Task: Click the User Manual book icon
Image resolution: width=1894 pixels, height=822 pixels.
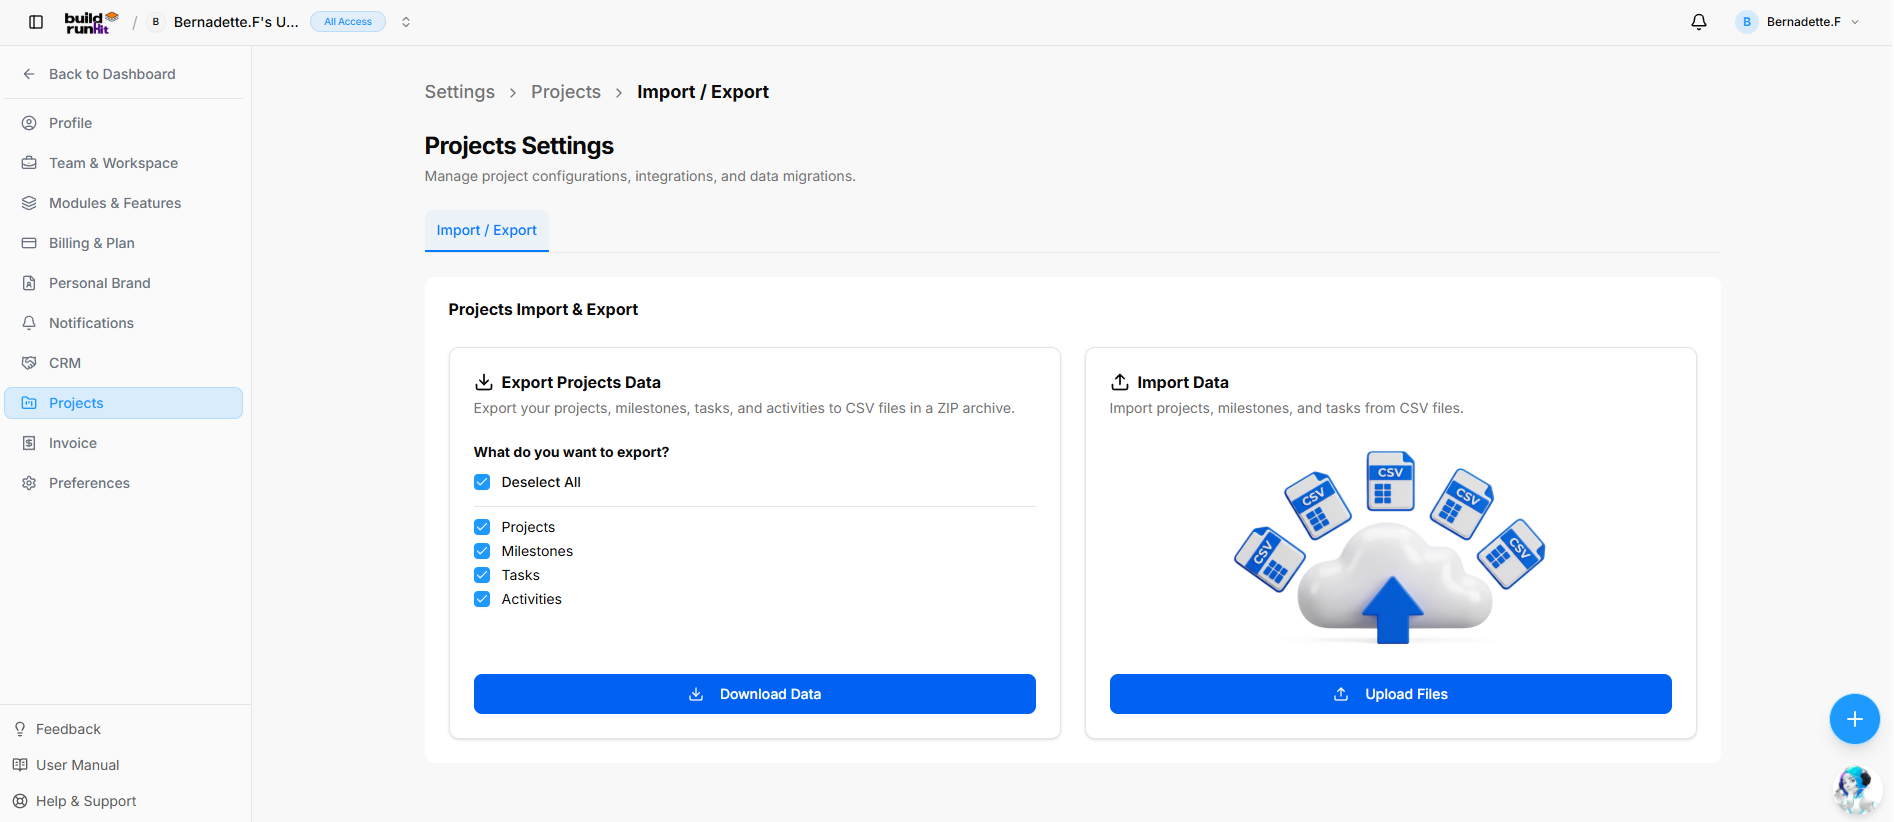Action: point(20,765)
